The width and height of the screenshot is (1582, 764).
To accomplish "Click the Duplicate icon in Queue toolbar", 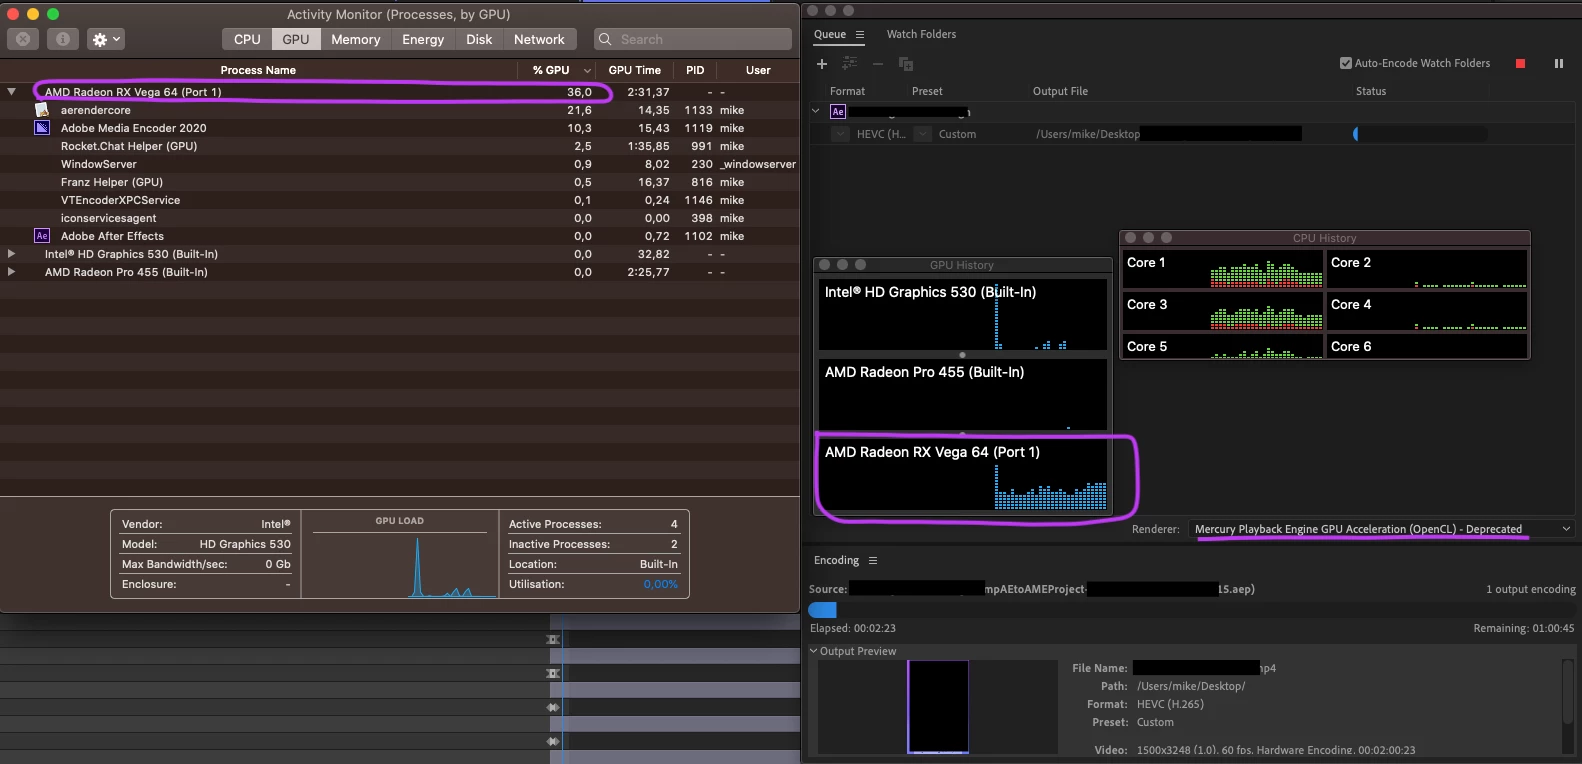I will [906, 64].
